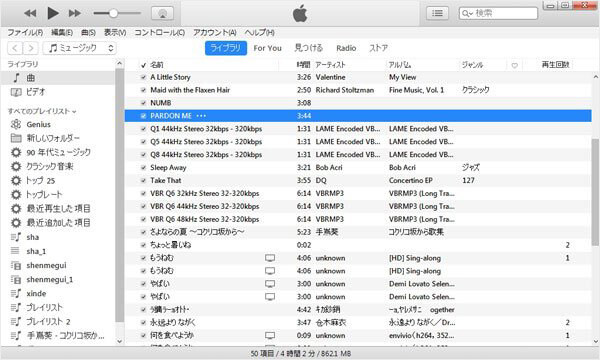
Task: Sort by the ジャンル column header
Action: pyautogui.click(x=472, y=65)
